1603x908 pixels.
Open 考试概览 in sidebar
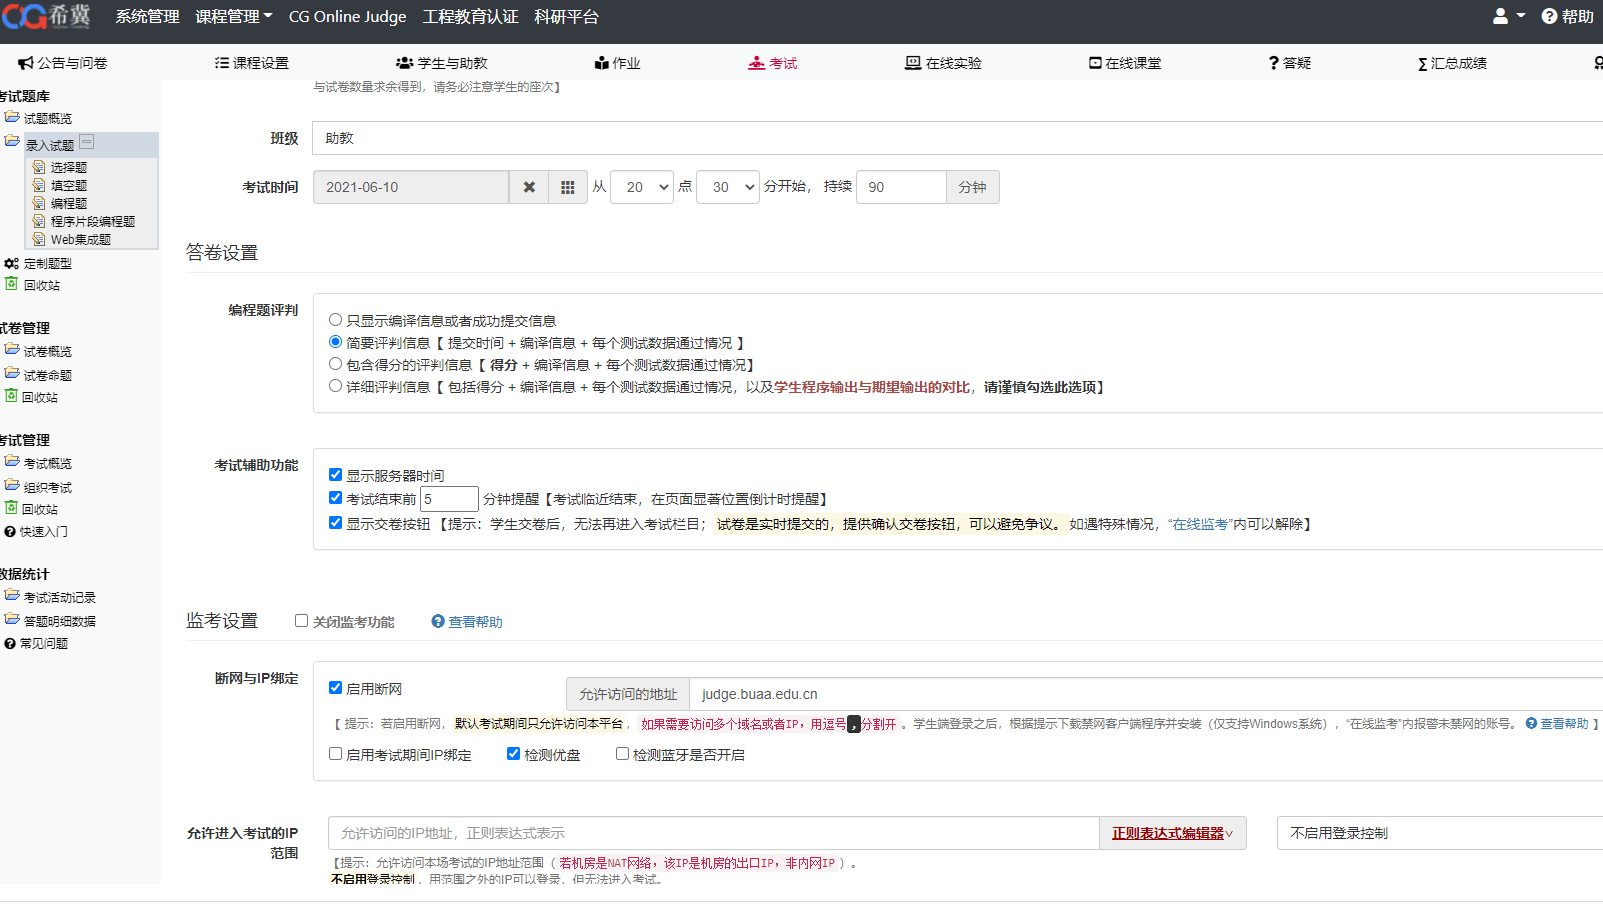[x=48, y=464]
